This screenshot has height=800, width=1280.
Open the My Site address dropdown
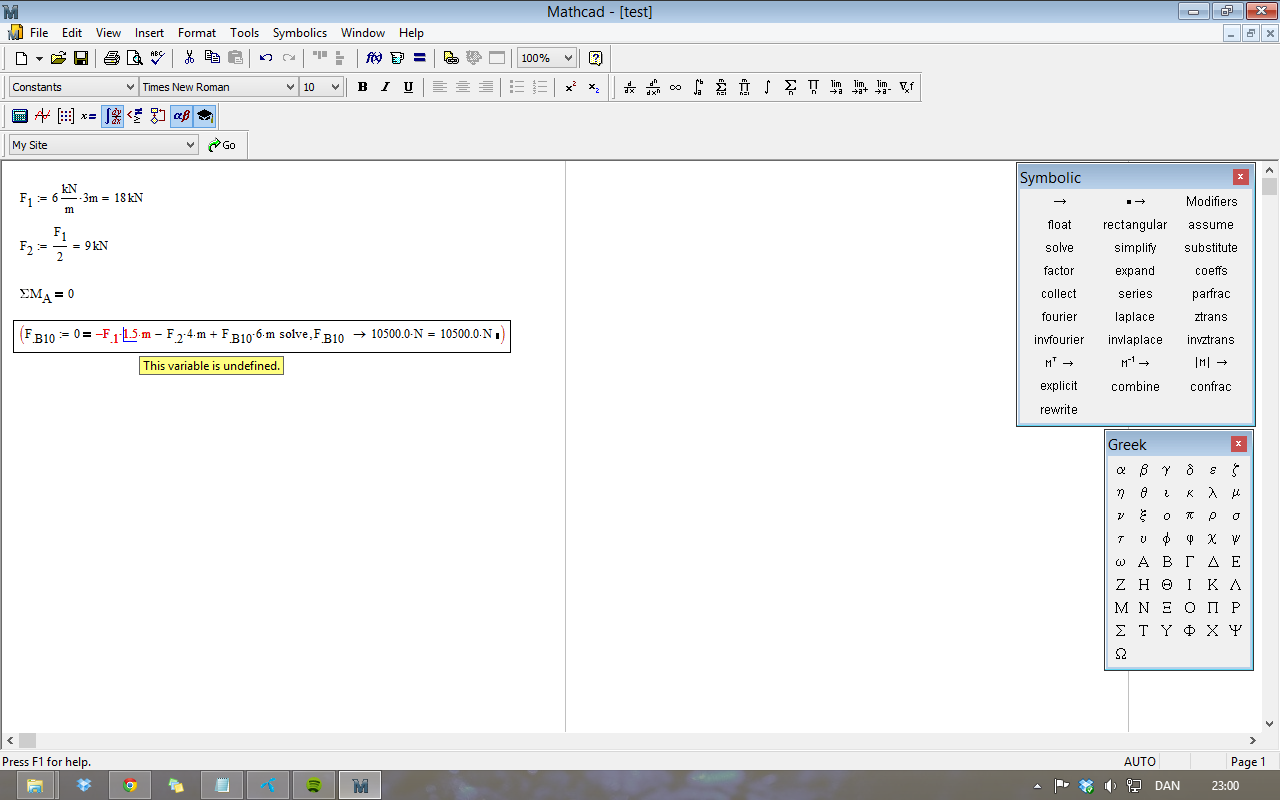191,145
